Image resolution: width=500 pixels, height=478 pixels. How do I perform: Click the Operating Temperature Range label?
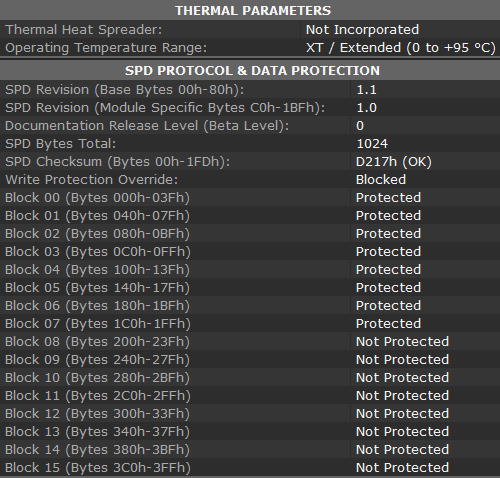pos(106,48)
